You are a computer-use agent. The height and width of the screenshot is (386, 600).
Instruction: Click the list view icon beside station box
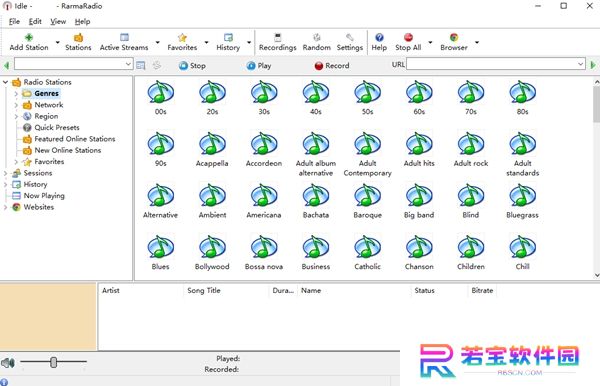pyautogui.click(x=141, y=65)
